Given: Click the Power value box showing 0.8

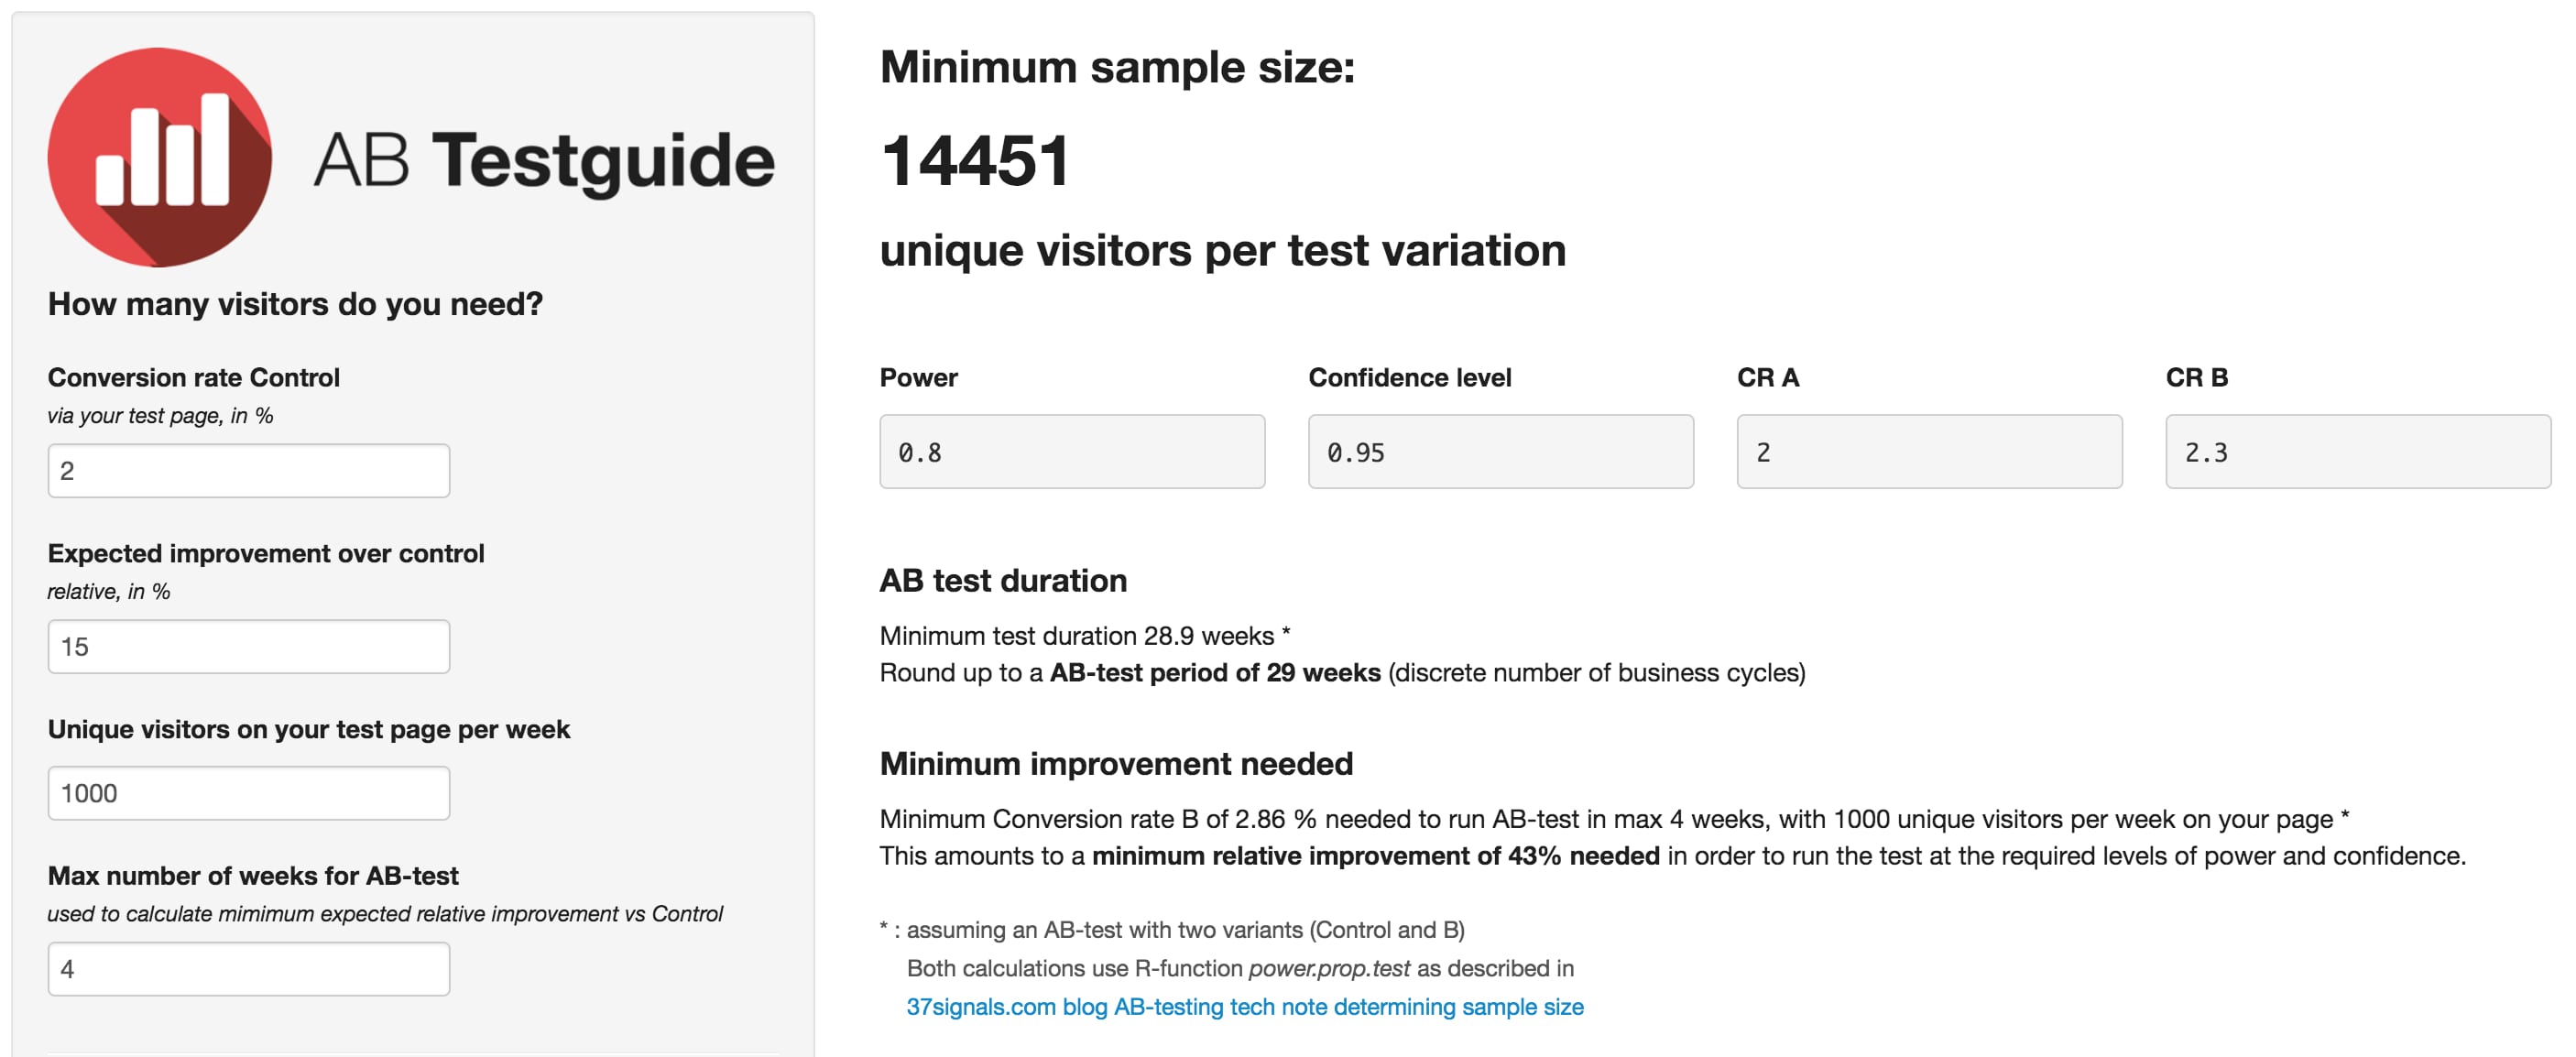Looking at the screenshot, I should [x=1072, y=452].
